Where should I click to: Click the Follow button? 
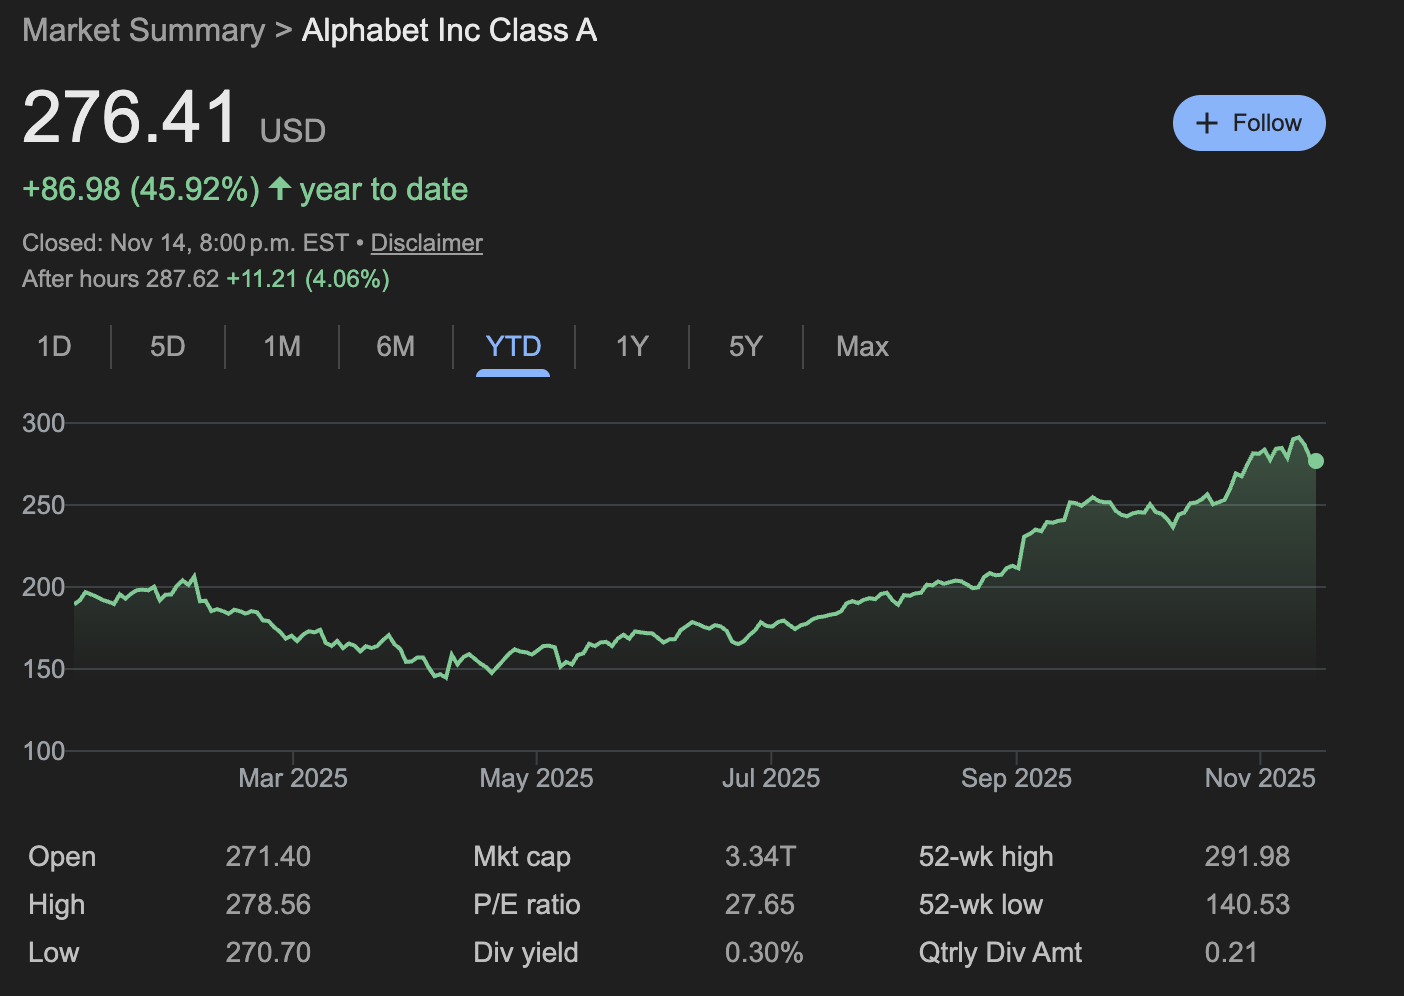(x=1248, y=123)
